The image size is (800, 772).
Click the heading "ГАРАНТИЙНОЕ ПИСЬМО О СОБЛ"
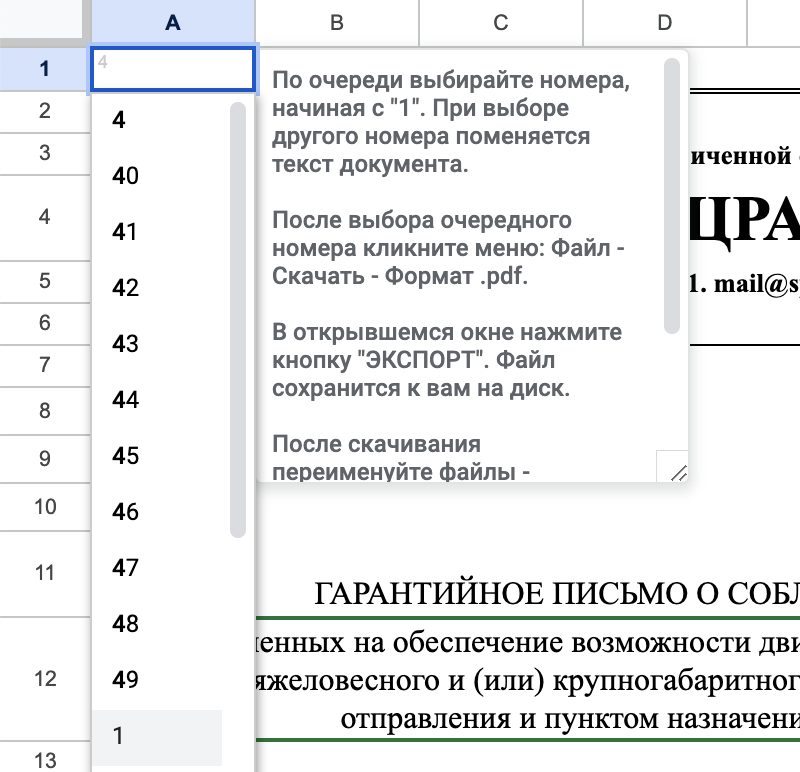557,594
